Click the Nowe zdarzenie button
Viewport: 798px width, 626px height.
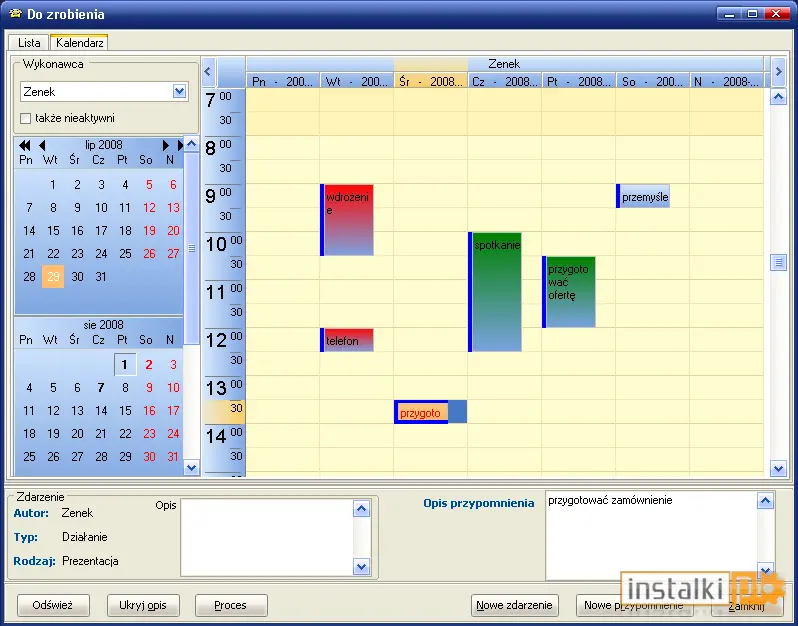coord(515,605)
